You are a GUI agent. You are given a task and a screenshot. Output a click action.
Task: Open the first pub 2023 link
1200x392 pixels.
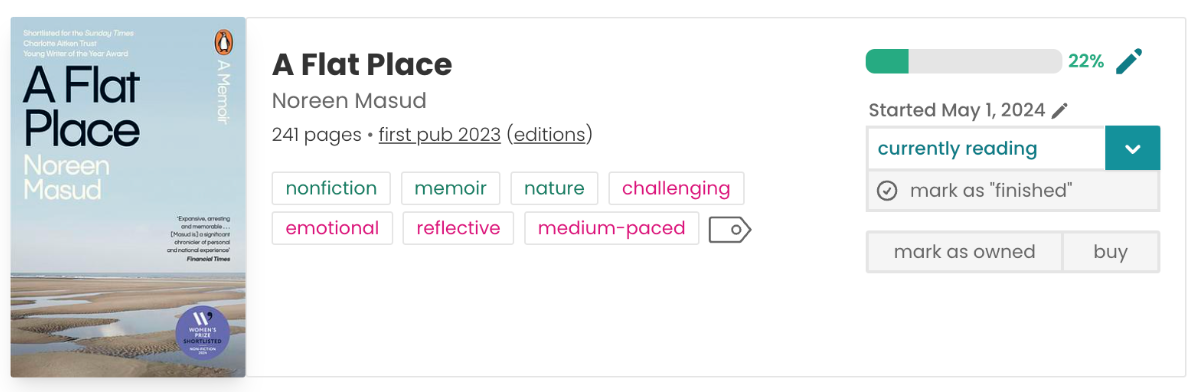439,135
